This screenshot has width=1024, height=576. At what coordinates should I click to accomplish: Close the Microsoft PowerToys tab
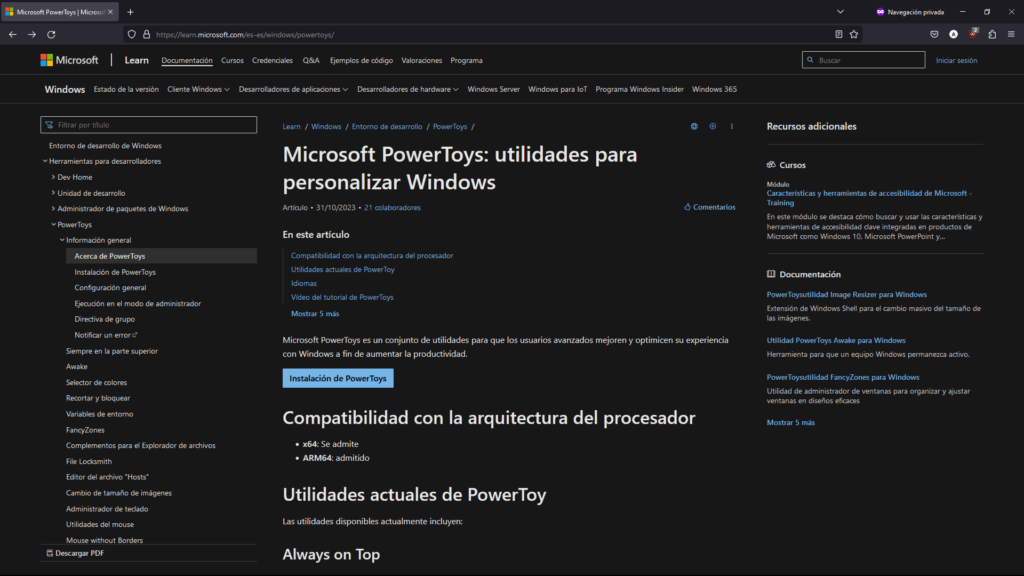(110, 12)
